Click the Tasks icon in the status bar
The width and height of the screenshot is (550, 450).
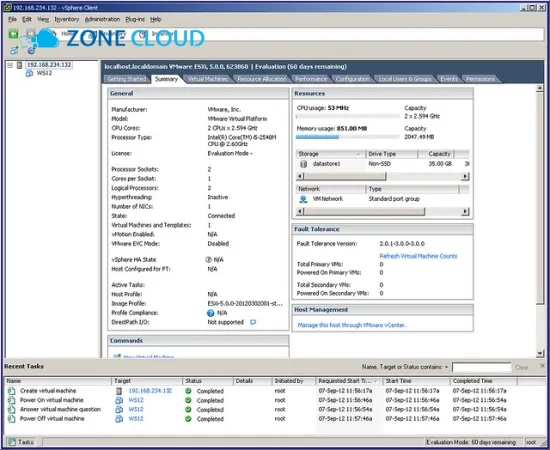(x=12, y=442)
